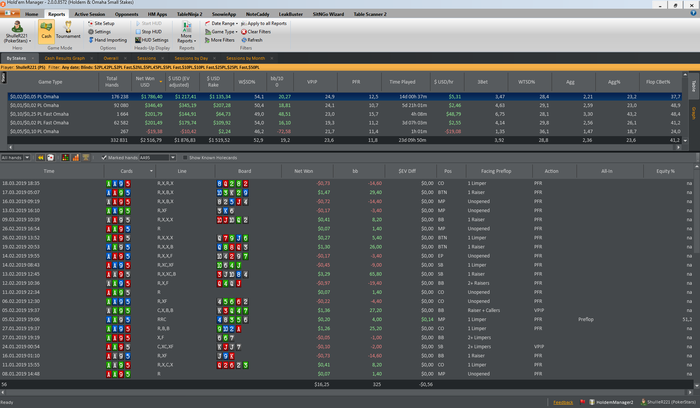Open the Graph side panel tab
This screenshot has height=408, width=700.
694,113
